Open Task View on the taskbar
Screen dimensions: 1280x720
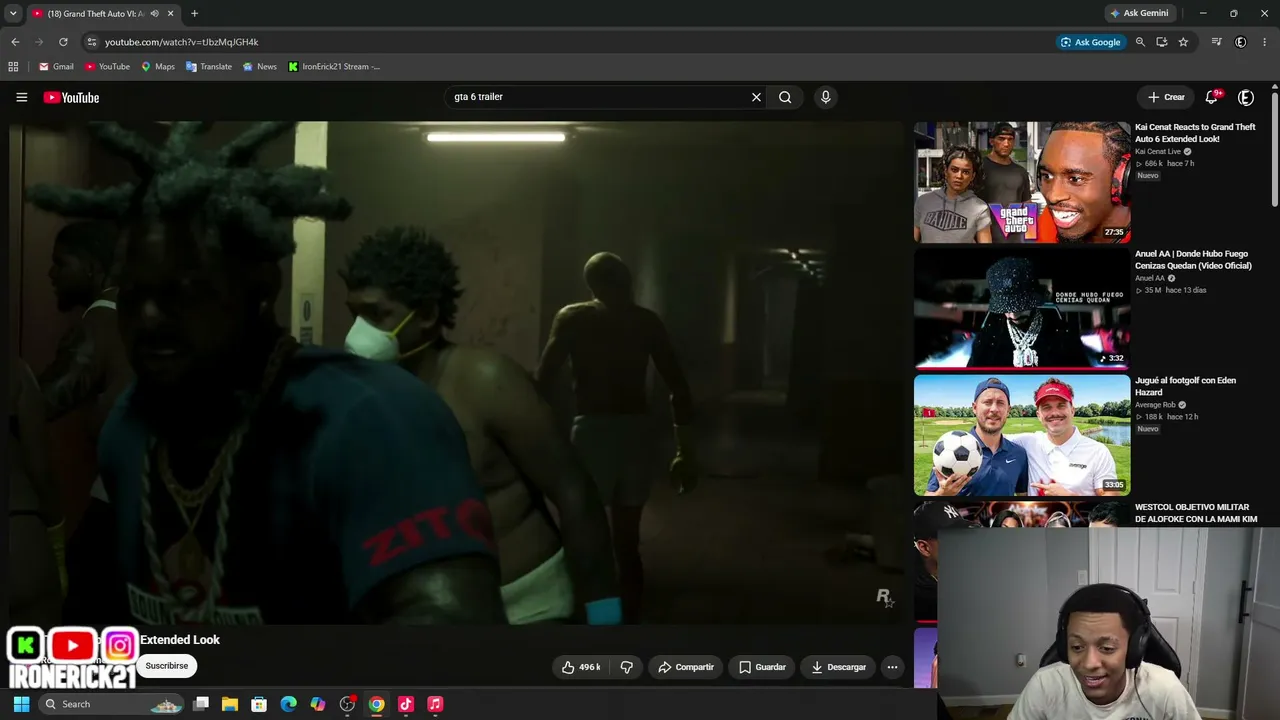201,704
